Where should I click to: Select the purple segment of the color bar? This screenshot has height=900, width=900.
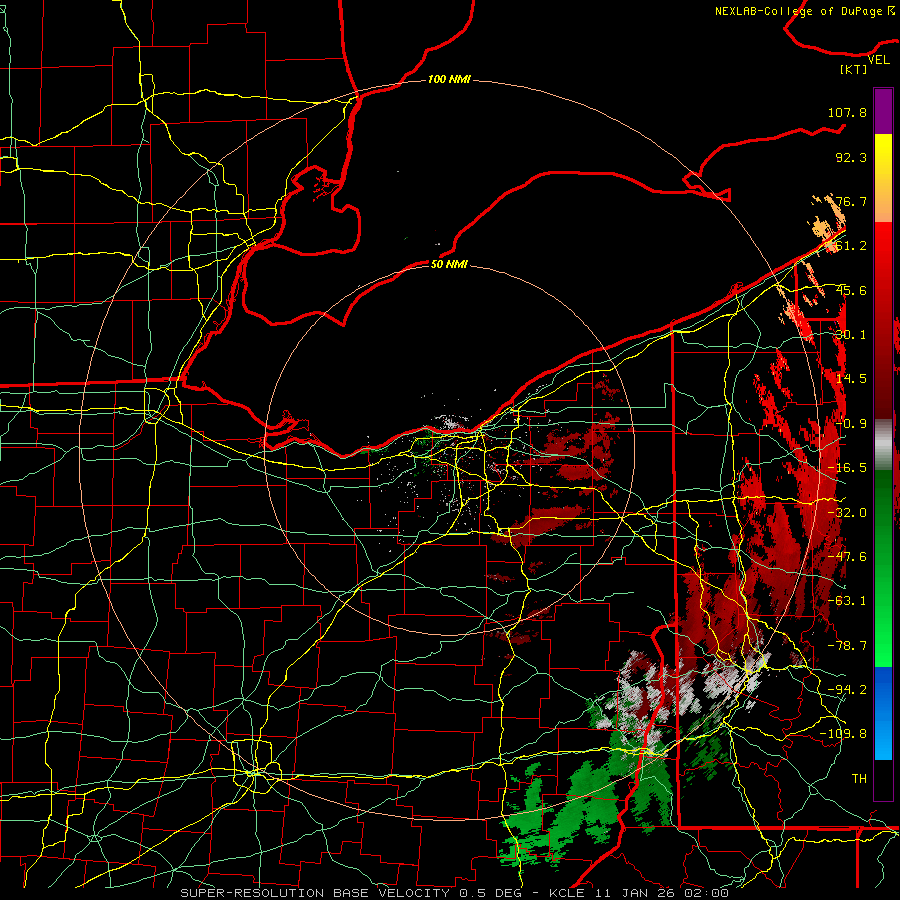(883, 111)
